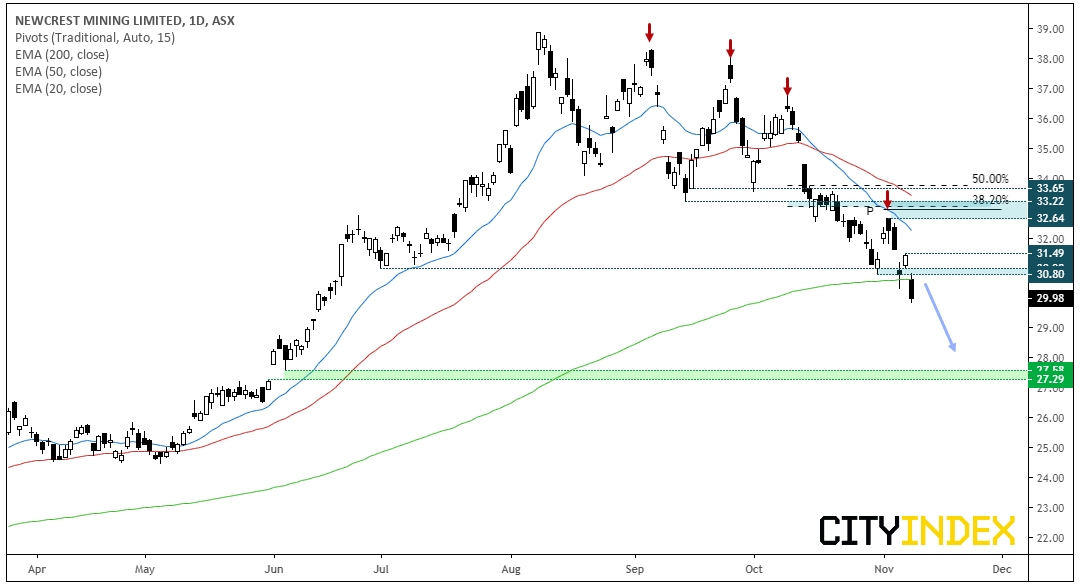Select the EMA (50, close) indicator label
Image resolution: width=1080 pixels, height=586 pixels.
[59, 72]
